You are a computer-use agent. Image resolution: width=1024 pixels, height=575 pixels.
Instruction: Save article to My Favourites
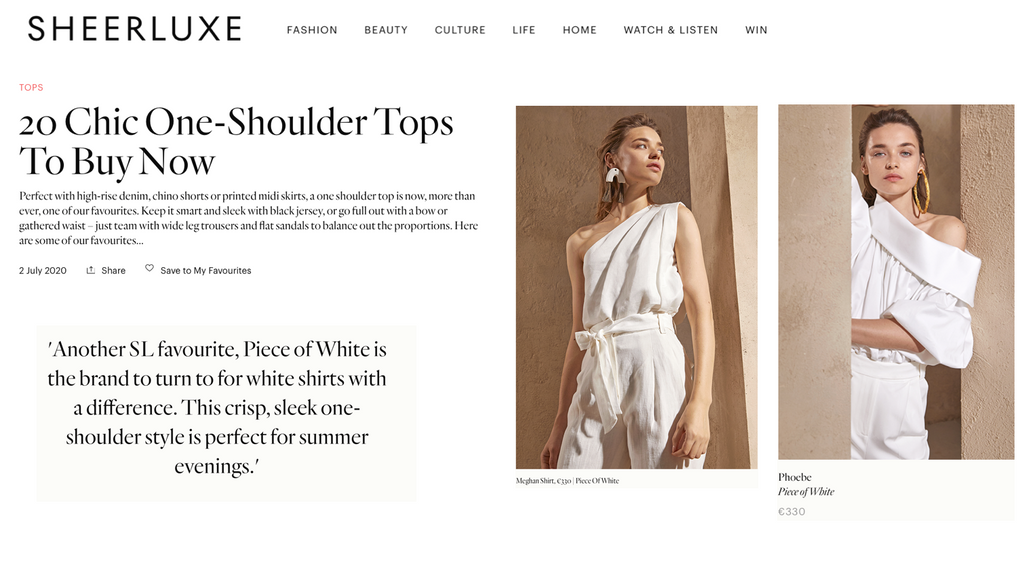click(x=206, y=271)
